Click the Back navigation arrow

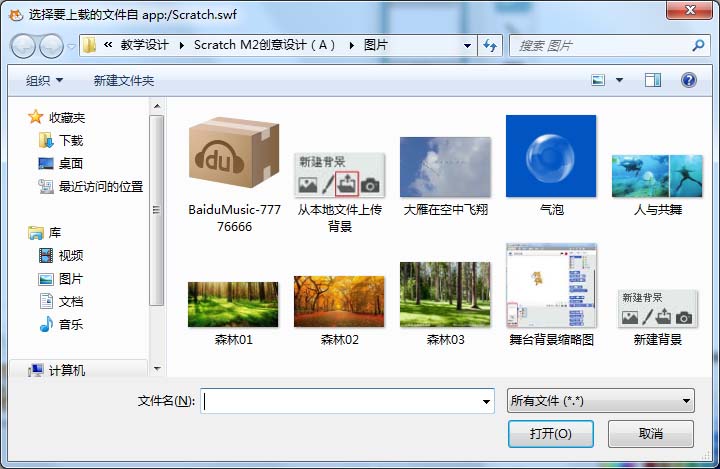click(x=24, y=46)
